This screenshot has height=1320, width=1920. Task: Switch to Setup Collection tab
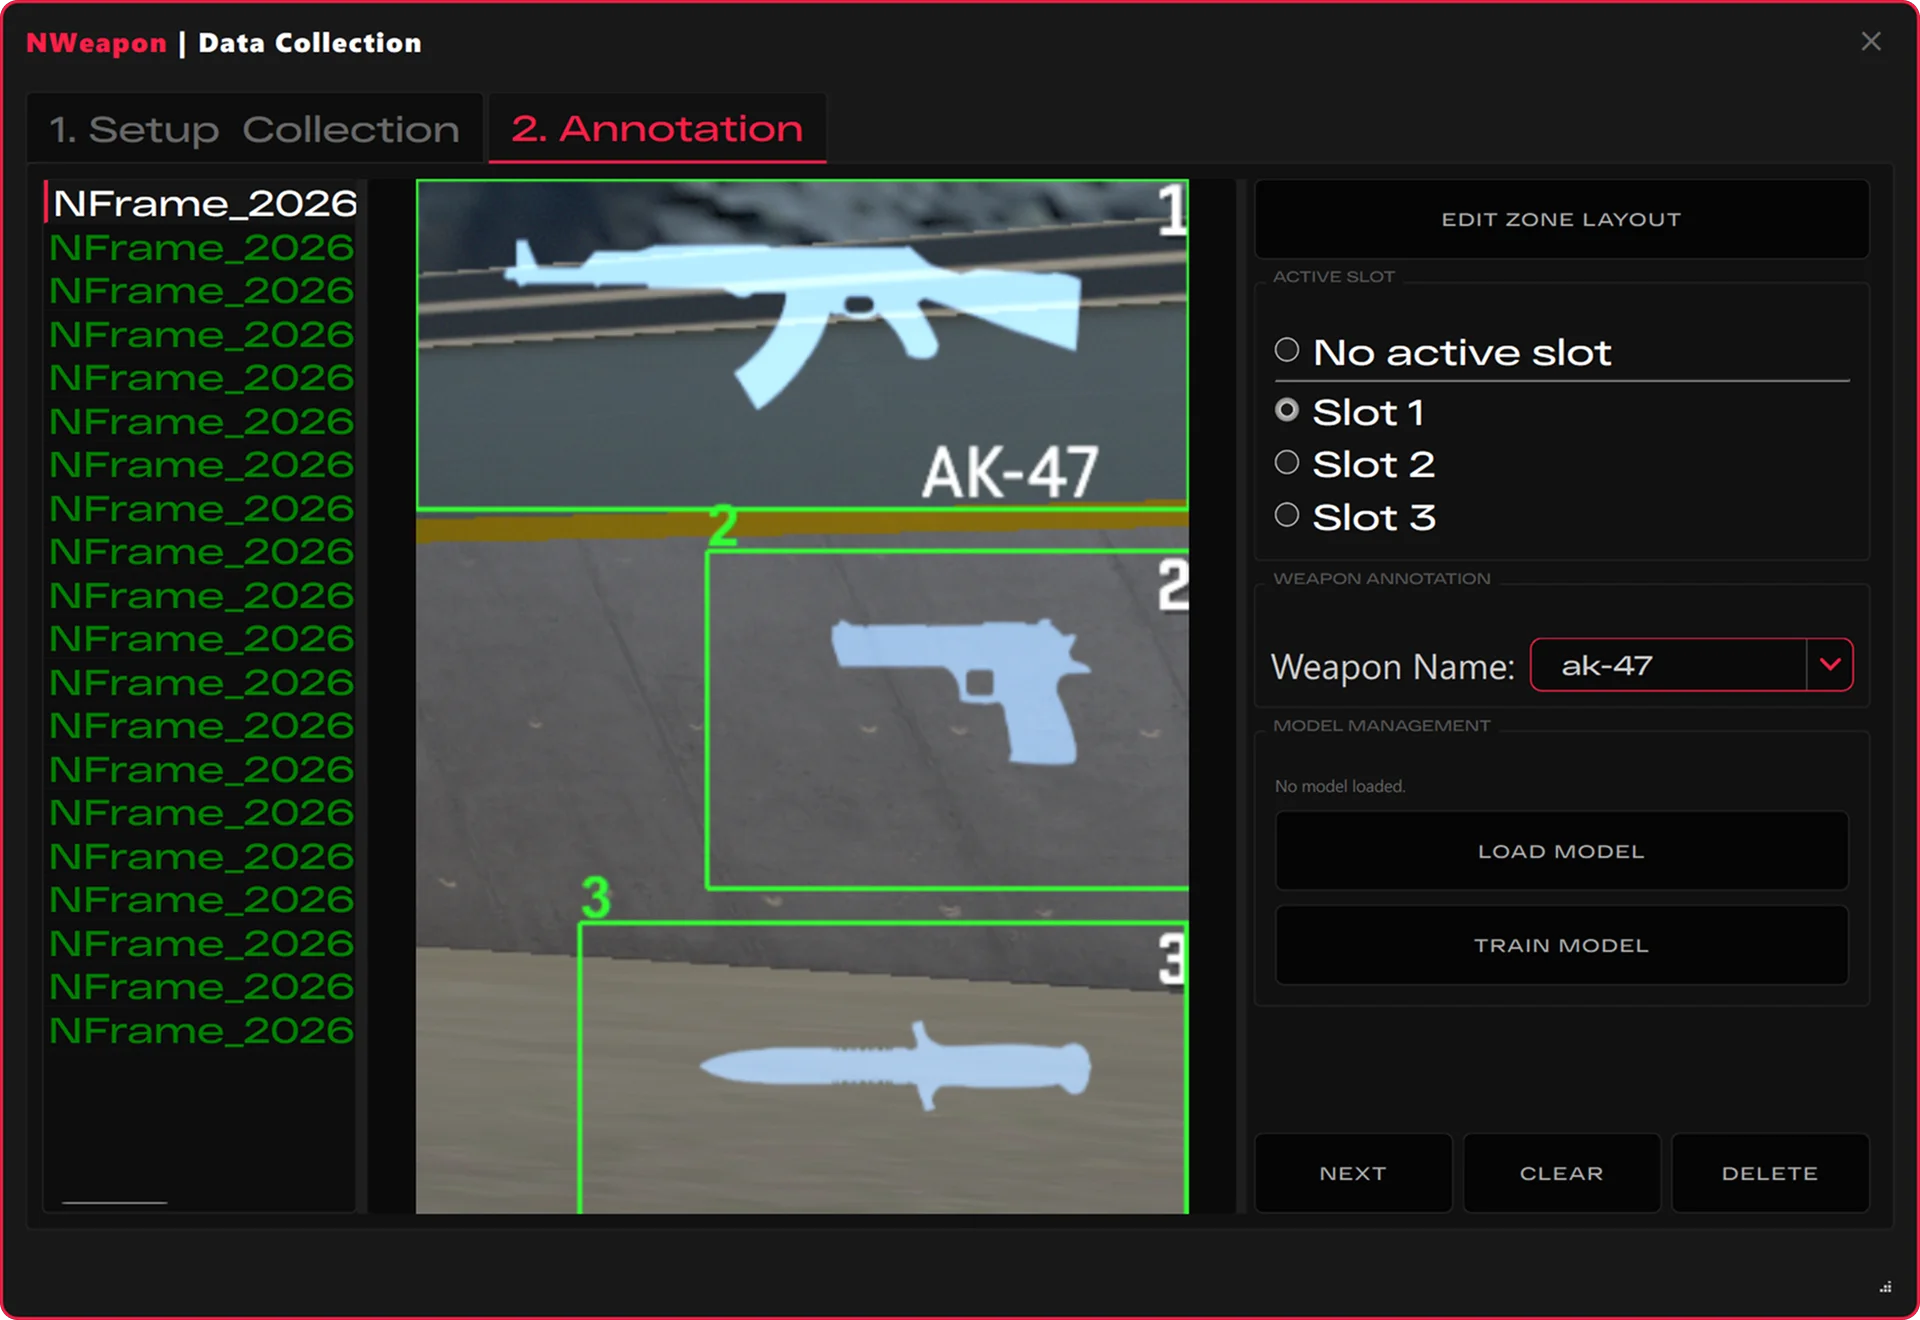pos(255,129)
